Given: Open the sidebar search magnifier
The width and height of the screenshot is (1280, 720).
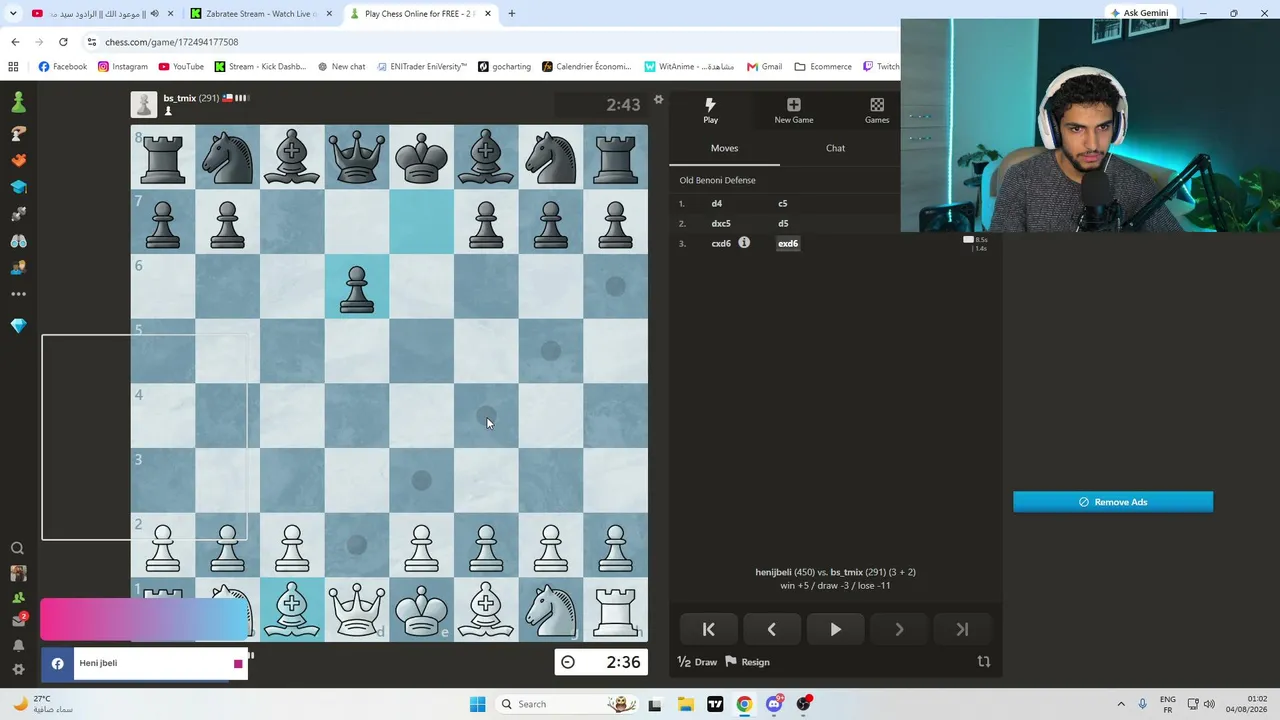Looking at the screenshot, I should pyautogui.click(x=17, y=548).
